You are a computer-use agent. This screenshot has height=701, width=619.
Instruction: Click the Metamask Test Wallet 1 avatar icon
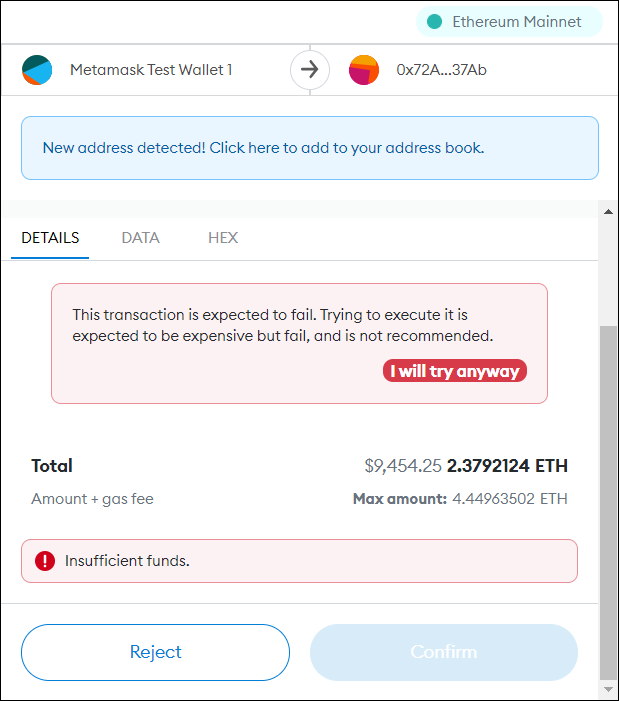tap(38, 70)
